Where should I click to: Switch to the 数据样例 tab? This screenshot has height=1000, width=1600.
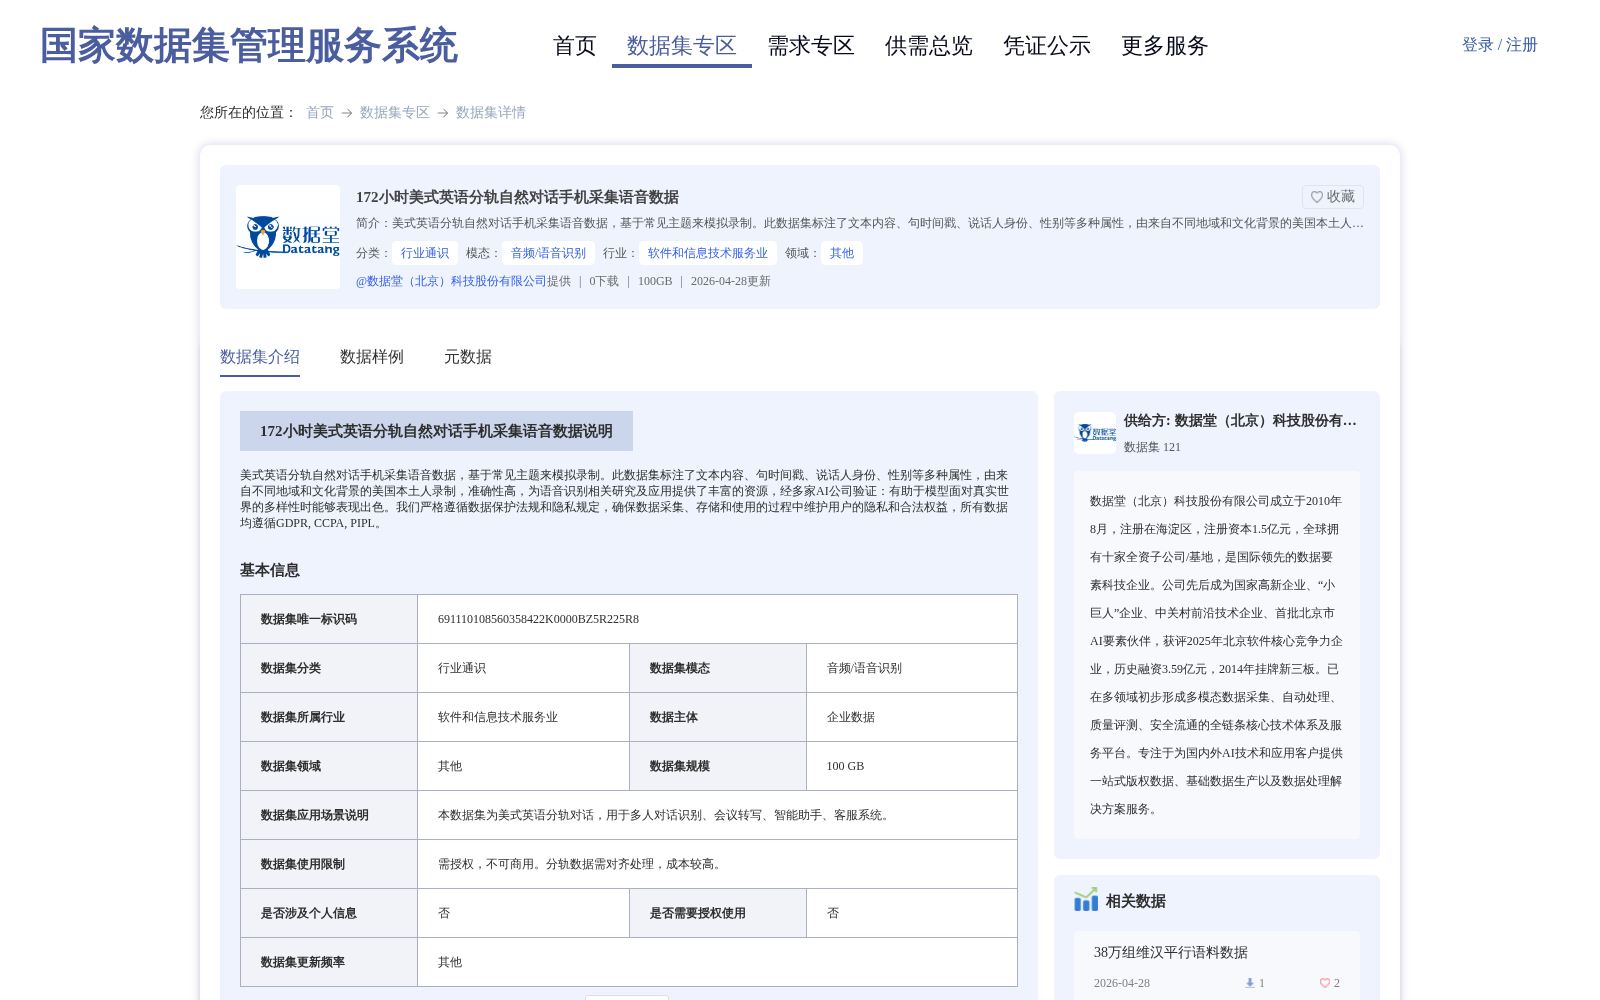point(372,357)
